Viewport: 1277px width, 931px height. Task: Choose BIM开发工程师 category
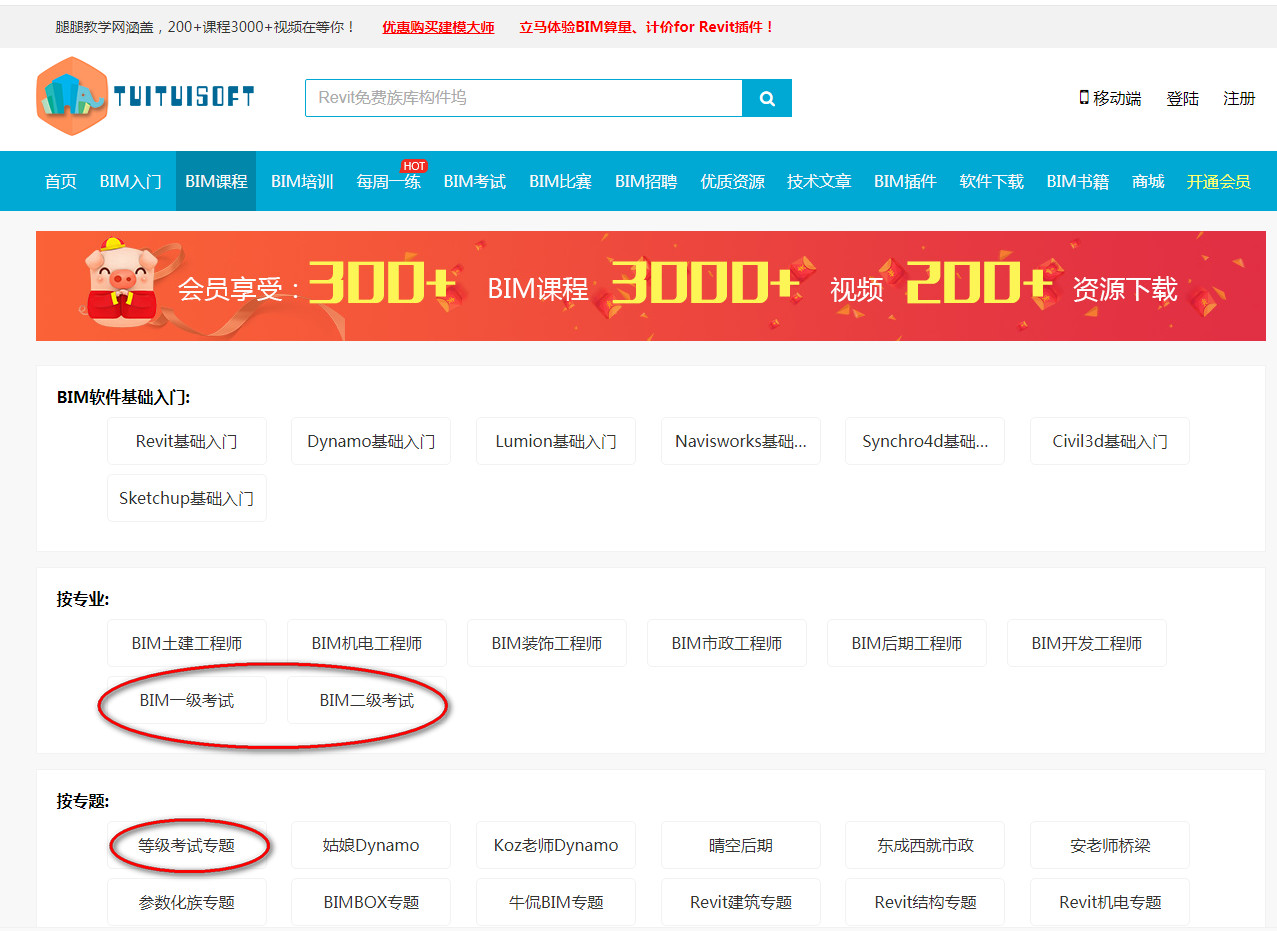click(1087, 643)
